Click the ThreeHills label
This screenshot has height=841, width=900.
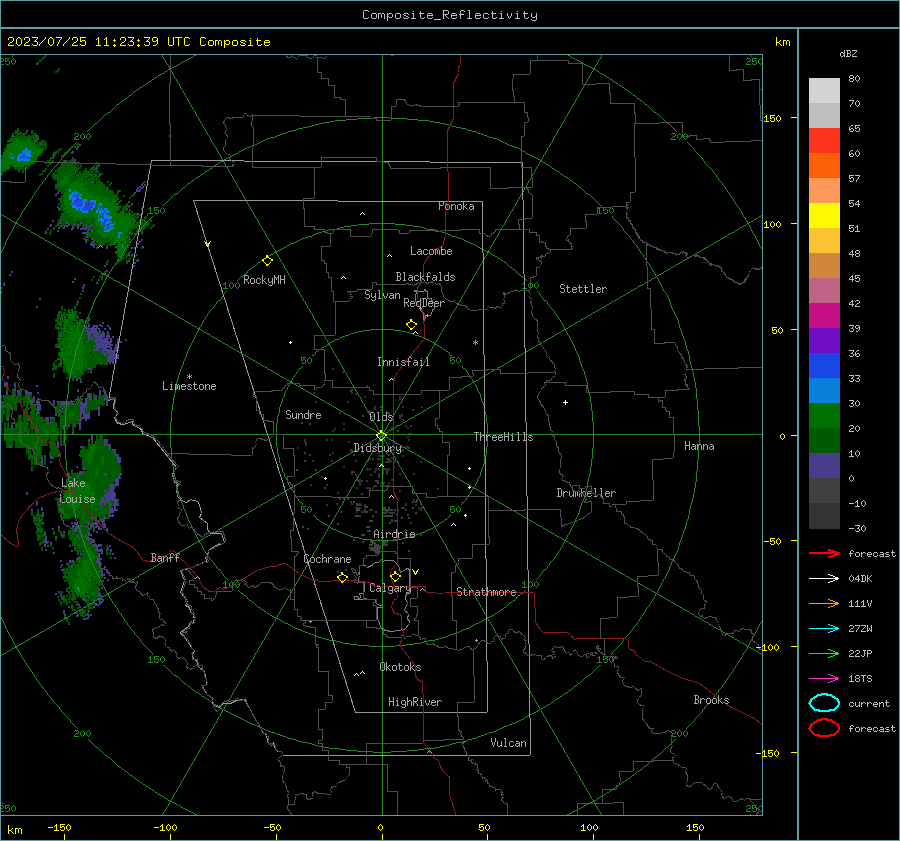tap(503, 437)
